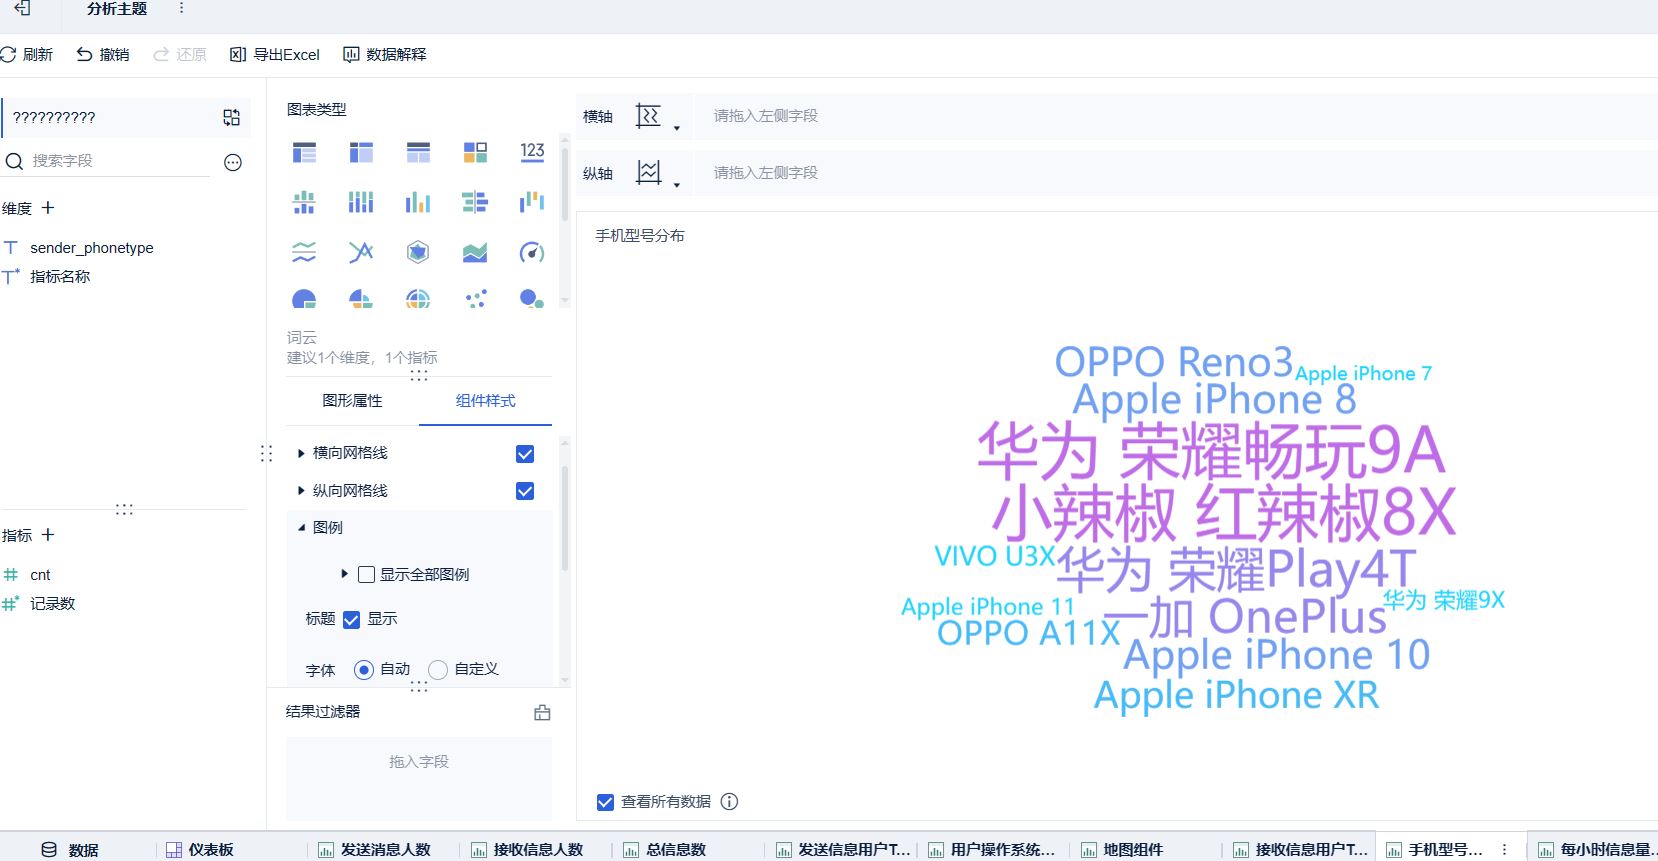This screenshot has height=861, width=1658.
Task: Select the 自定义 font radio button
Action: tap(438, 670)
